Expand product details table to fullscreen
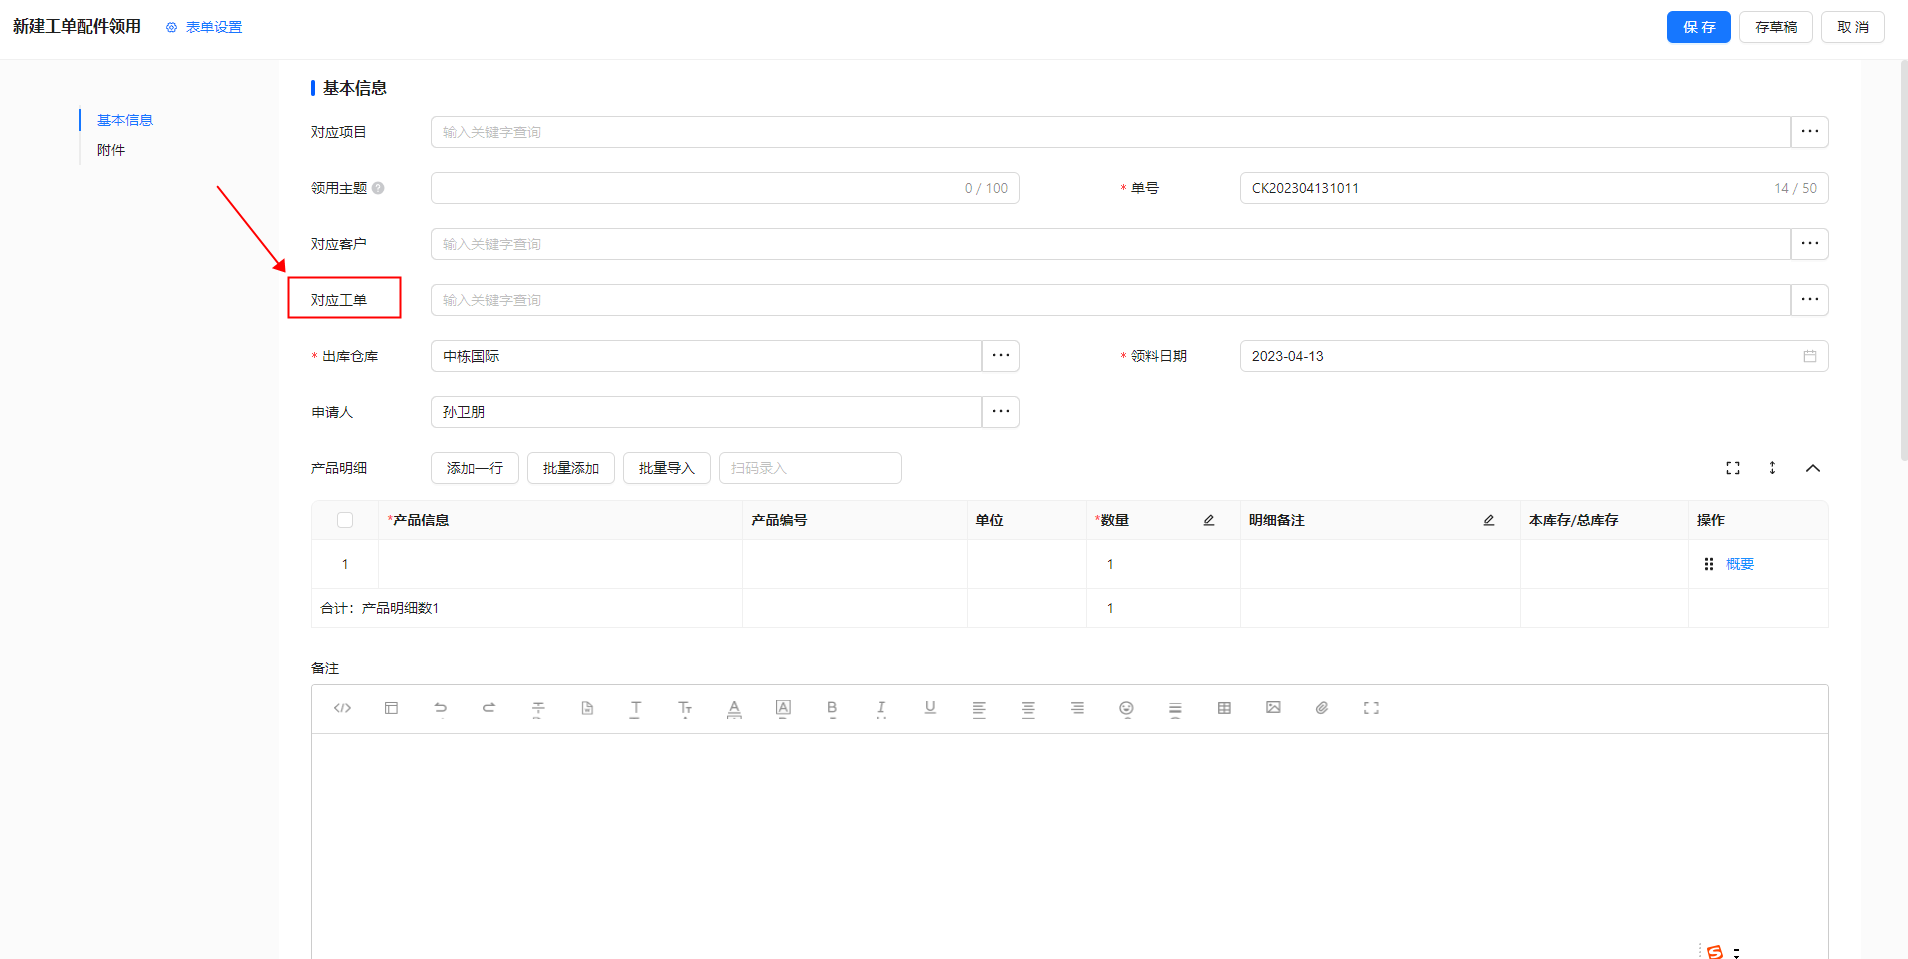The height and width of the screenshot is (959, 1908). (x=1733, y=468)
